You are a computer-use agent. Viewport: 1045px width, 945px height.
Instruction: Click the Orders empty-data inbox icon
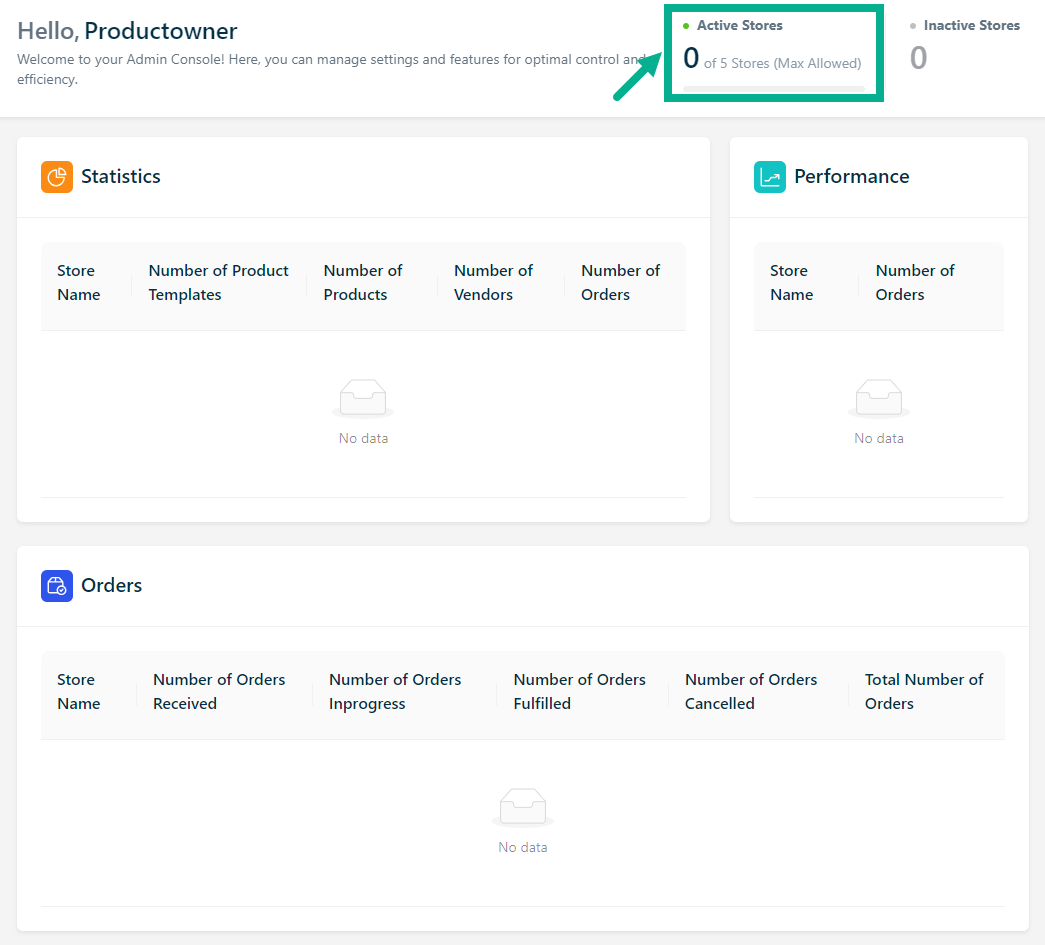522,807
